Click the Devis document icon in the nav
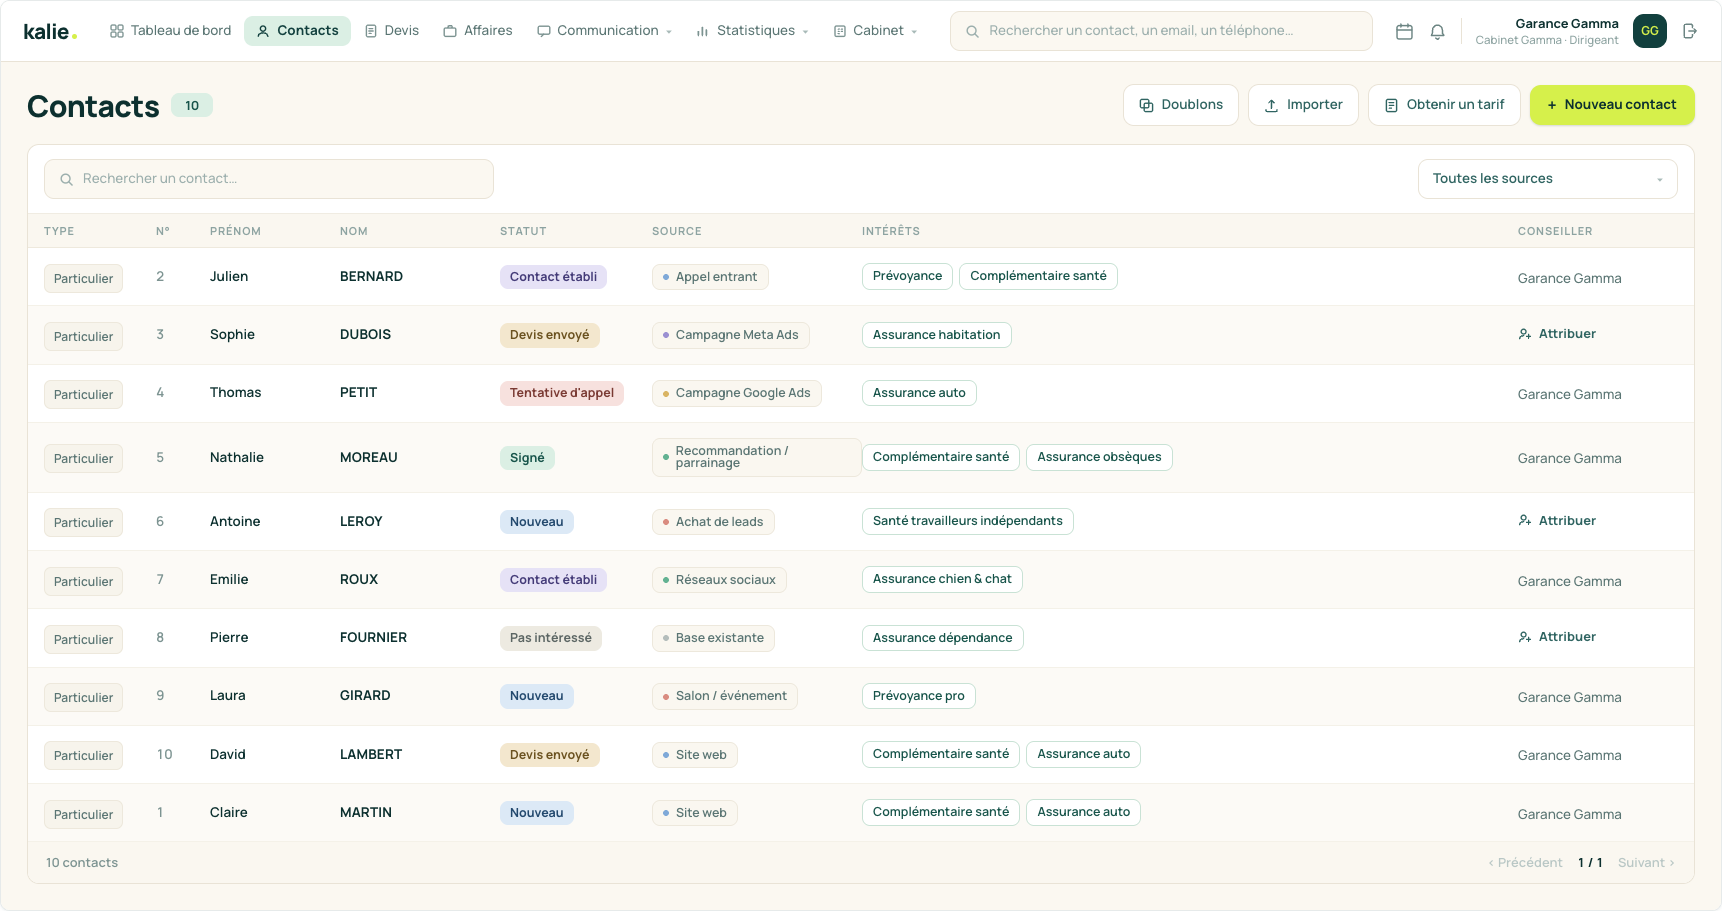Screen dimensions: 1722x911 (x=371, y=31)
